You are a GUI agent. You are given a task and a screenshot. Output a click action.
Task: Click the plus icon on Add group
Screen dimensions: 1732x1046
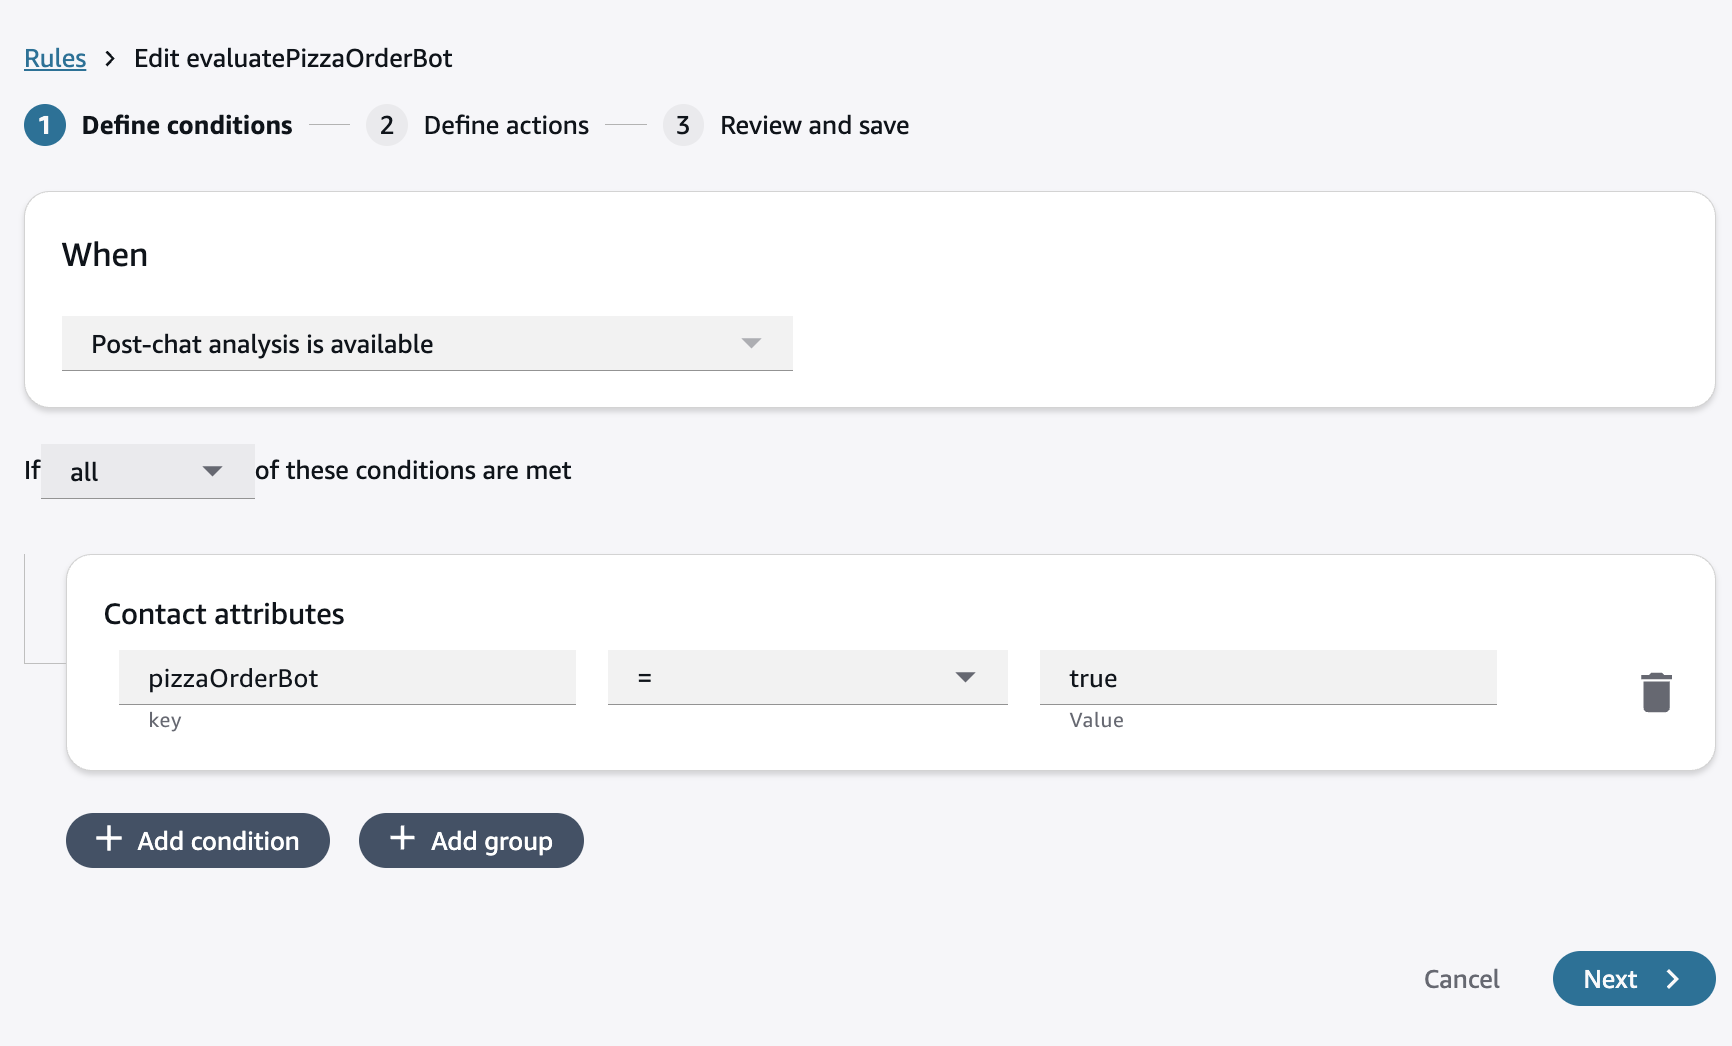pyautogui.click(x=402, y=838)
